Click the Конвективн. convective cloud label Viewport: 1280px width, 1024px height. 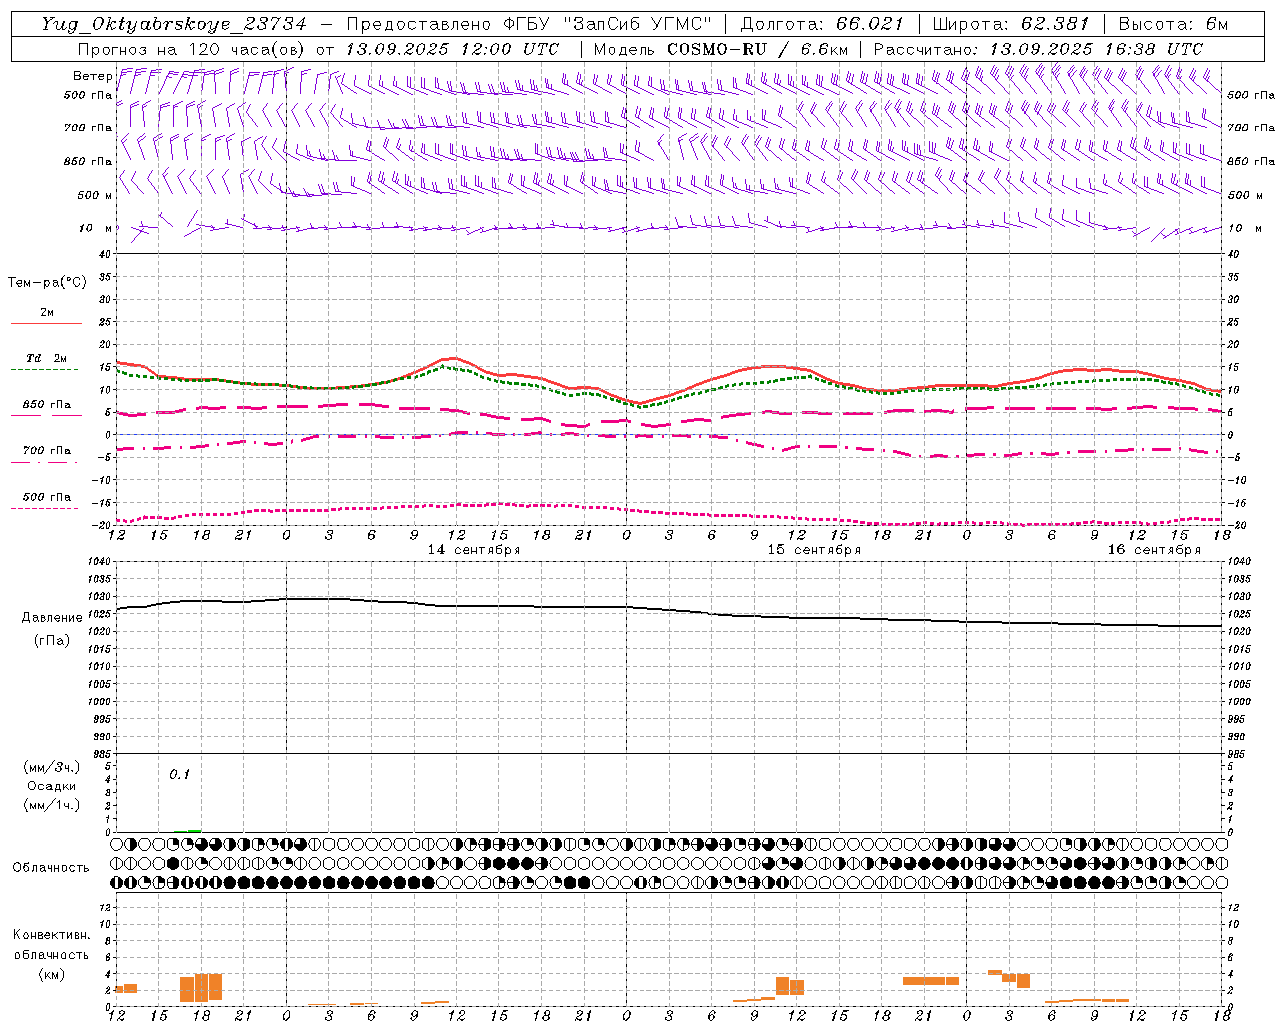tap(51, 935)
